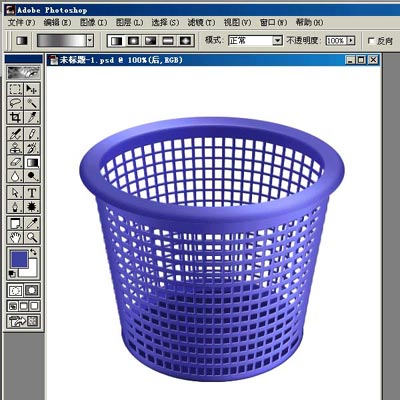400x400 pixels.
Task: Activate the Type tool
Action: [x=32, y=193]
